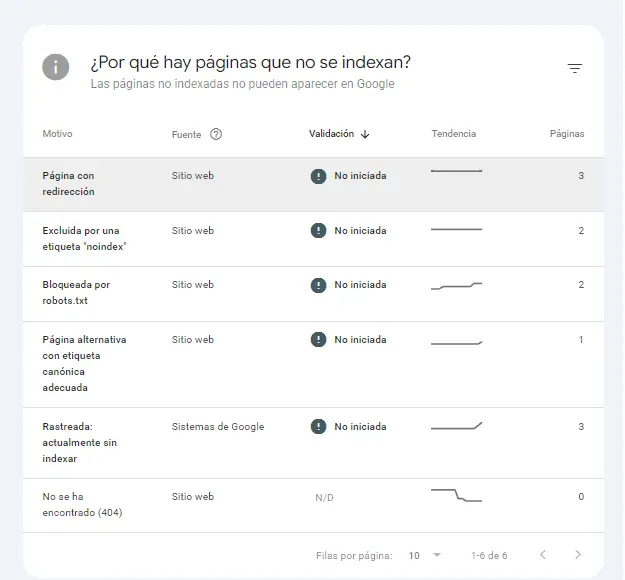Screen dimensions: 625x580
Task: Click the '1-6 de 6' pagination text
Action: point(489,555)
